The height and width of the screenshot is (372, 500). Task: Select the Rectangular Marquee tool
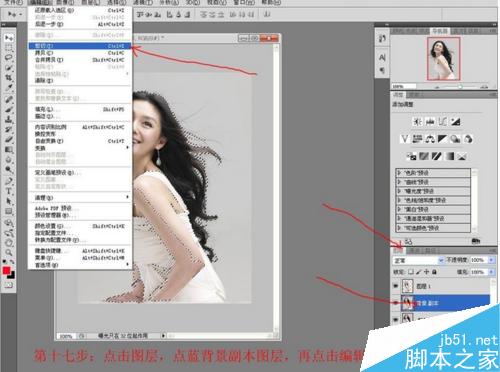click(x=9, y=48)
